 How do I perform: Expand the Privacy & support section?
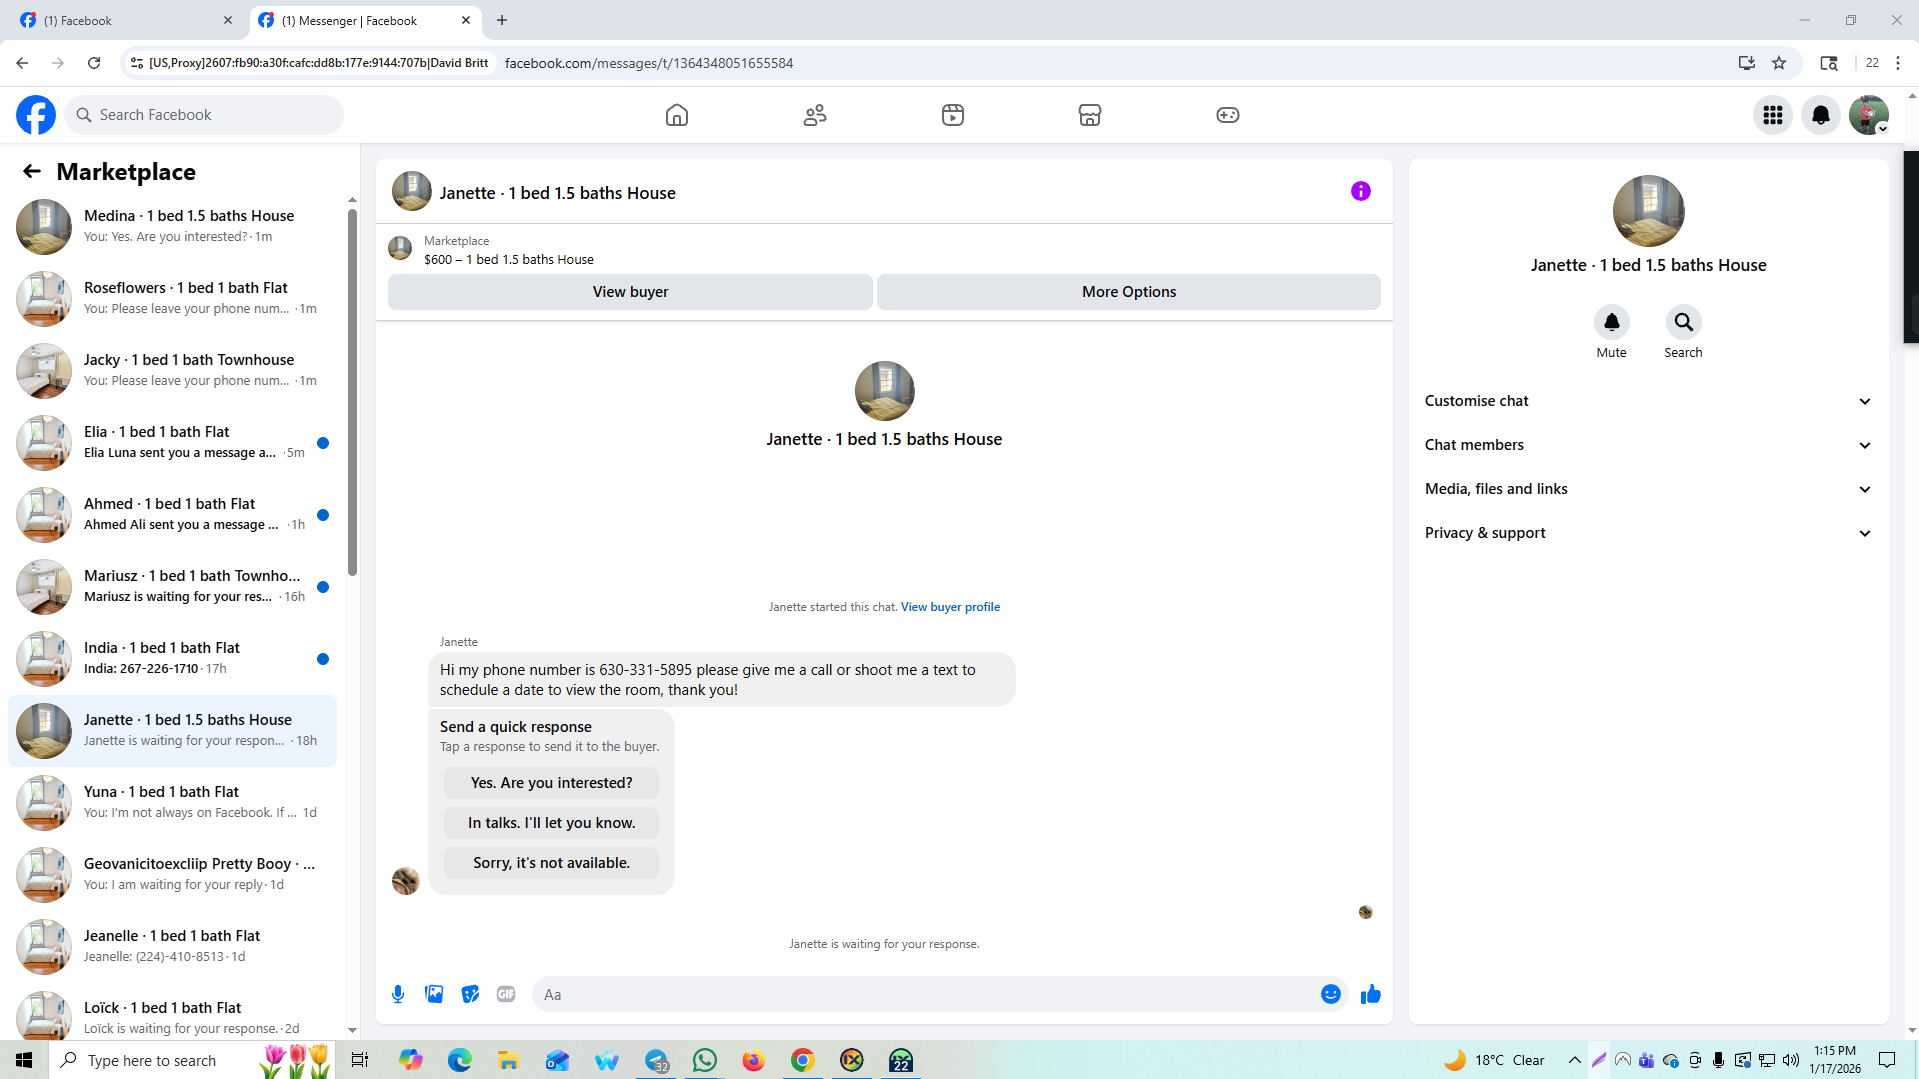click(1648, 533)
